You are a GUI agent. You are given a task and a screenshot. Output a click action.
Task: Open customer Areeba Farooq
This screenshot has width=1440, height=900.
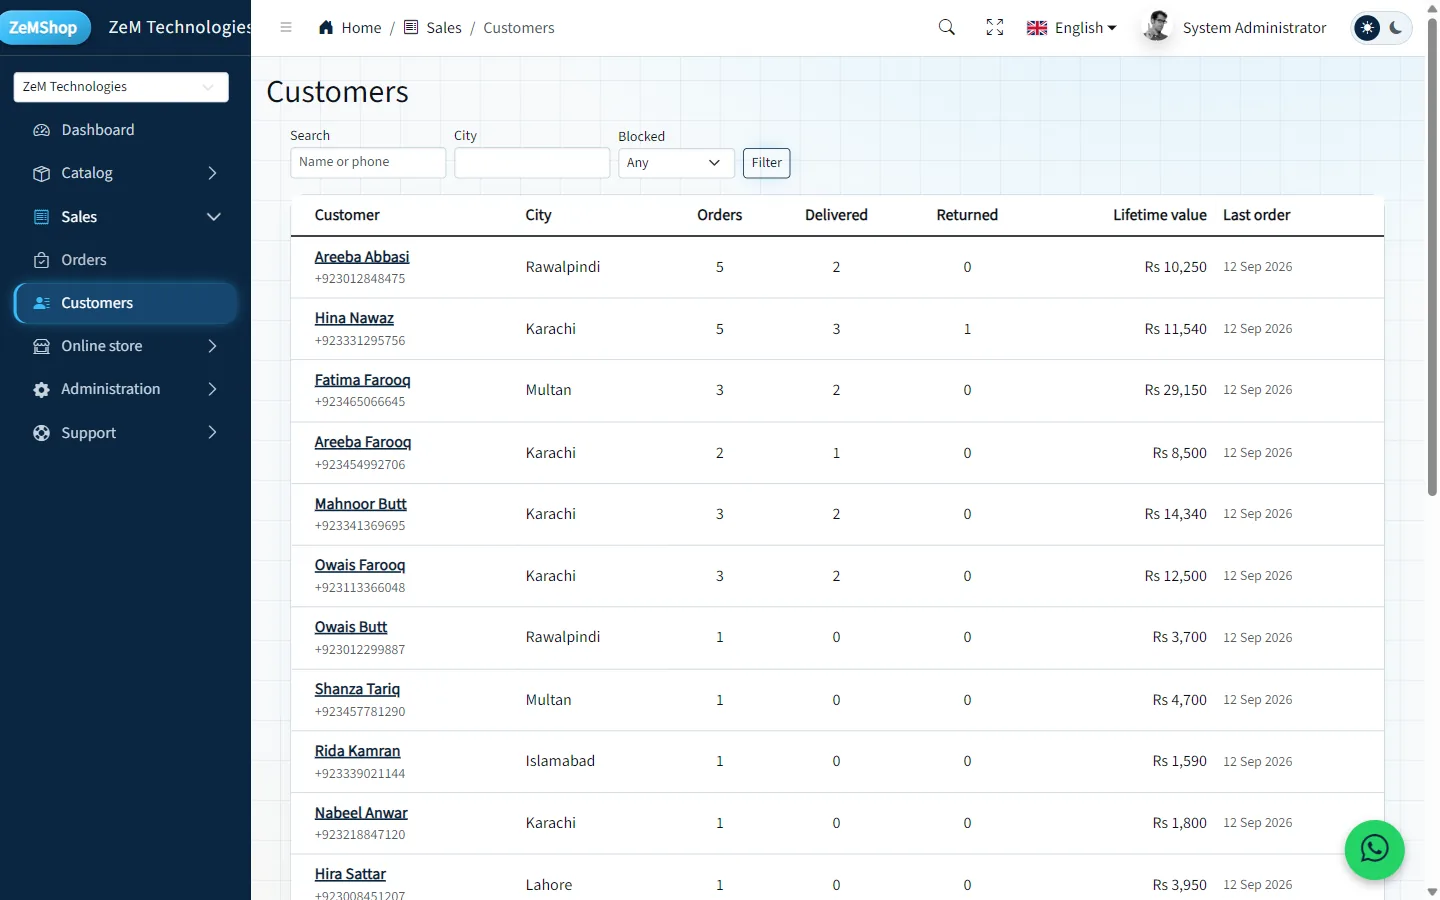coord(363,442)
